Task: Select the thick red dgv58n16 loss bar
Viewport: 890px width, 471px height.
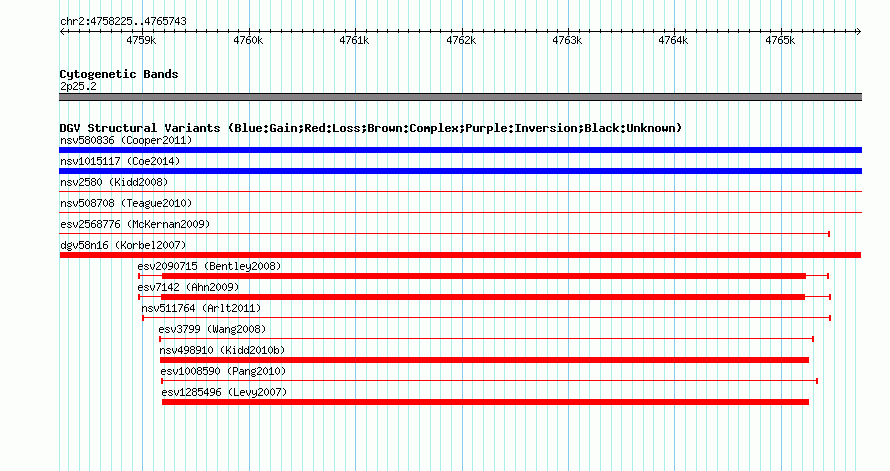Action: pyautogui.click(x=460, y=255)
